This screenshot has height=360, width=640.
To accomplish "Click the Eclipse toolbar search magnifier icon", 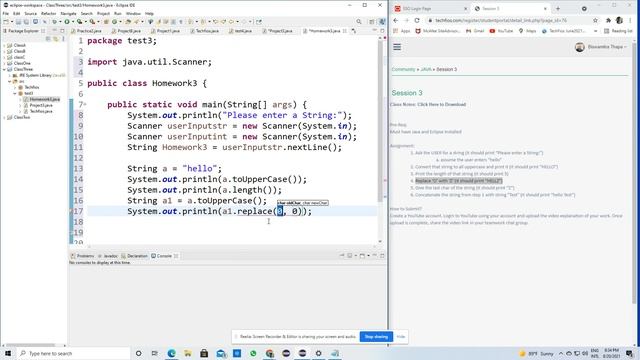I will [x=359, y=22].
